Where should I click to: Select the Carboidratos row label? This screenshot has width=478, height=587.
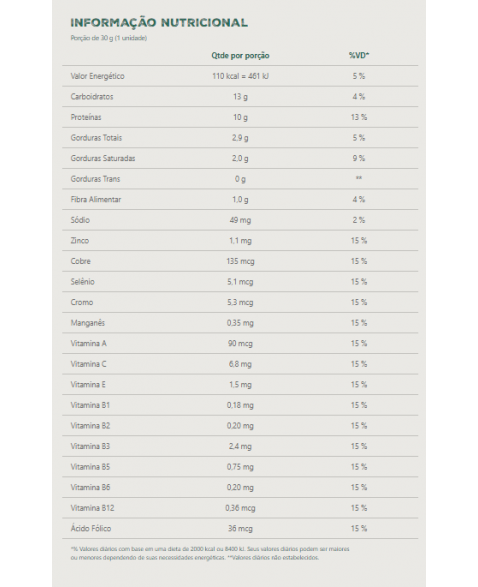[92, 97]
